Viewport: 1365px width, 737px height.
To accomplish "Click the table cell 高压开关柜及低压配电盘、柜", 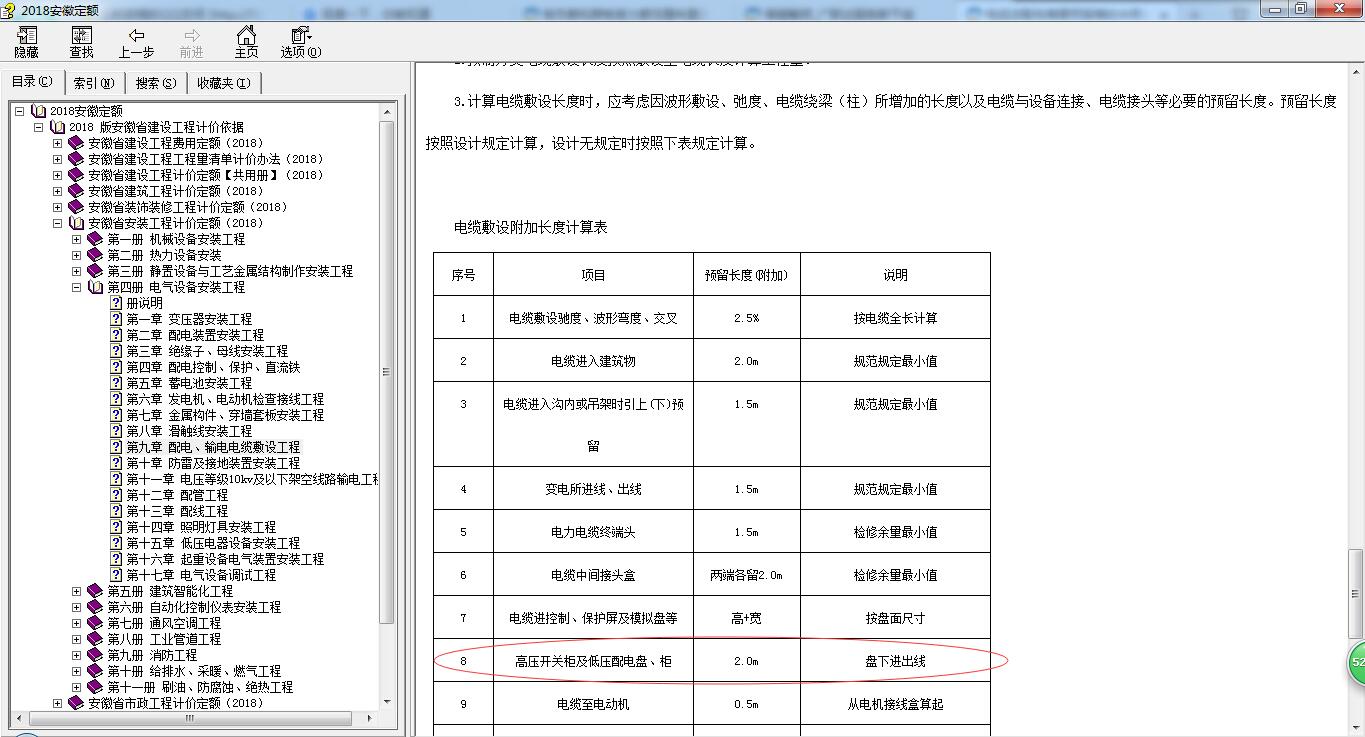I will [593, 661].
